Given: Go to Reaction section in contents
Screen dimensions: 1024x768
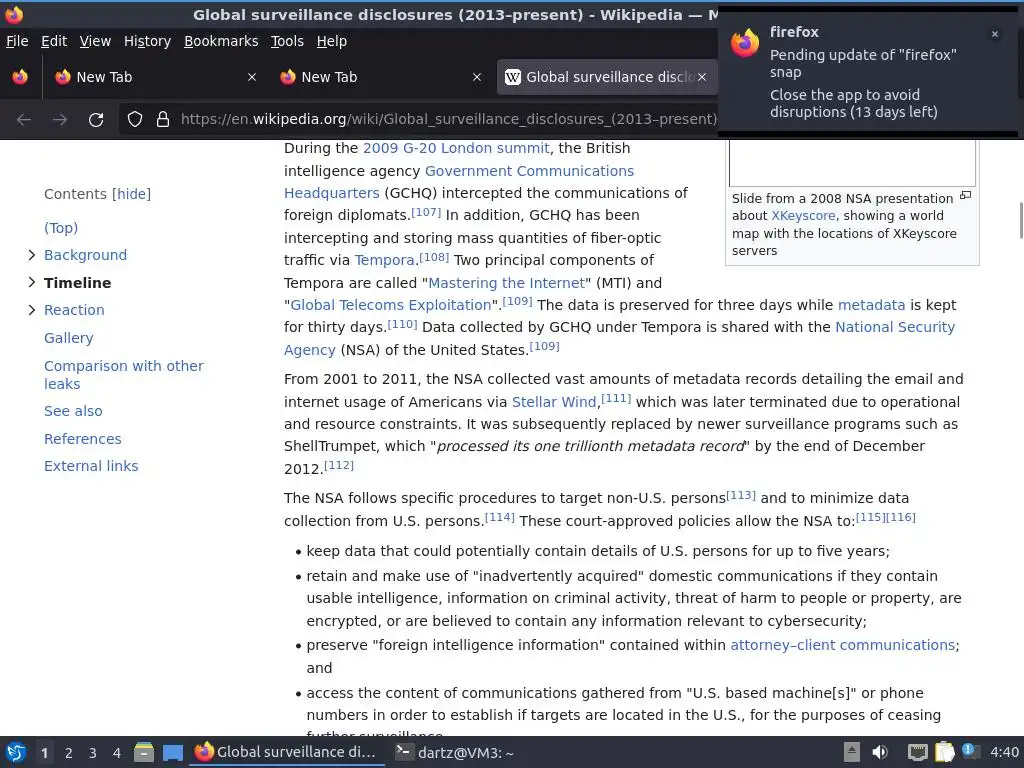Looking at the screenshot, I should [74, 310].
